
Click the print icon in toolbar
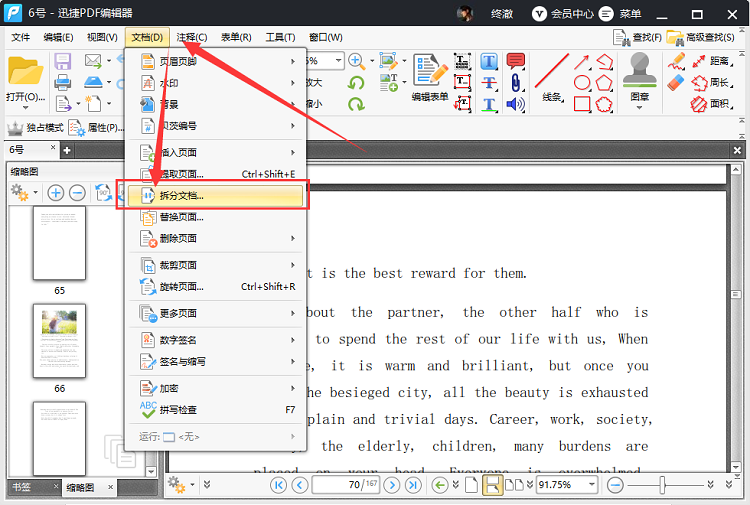click(62, 82)
